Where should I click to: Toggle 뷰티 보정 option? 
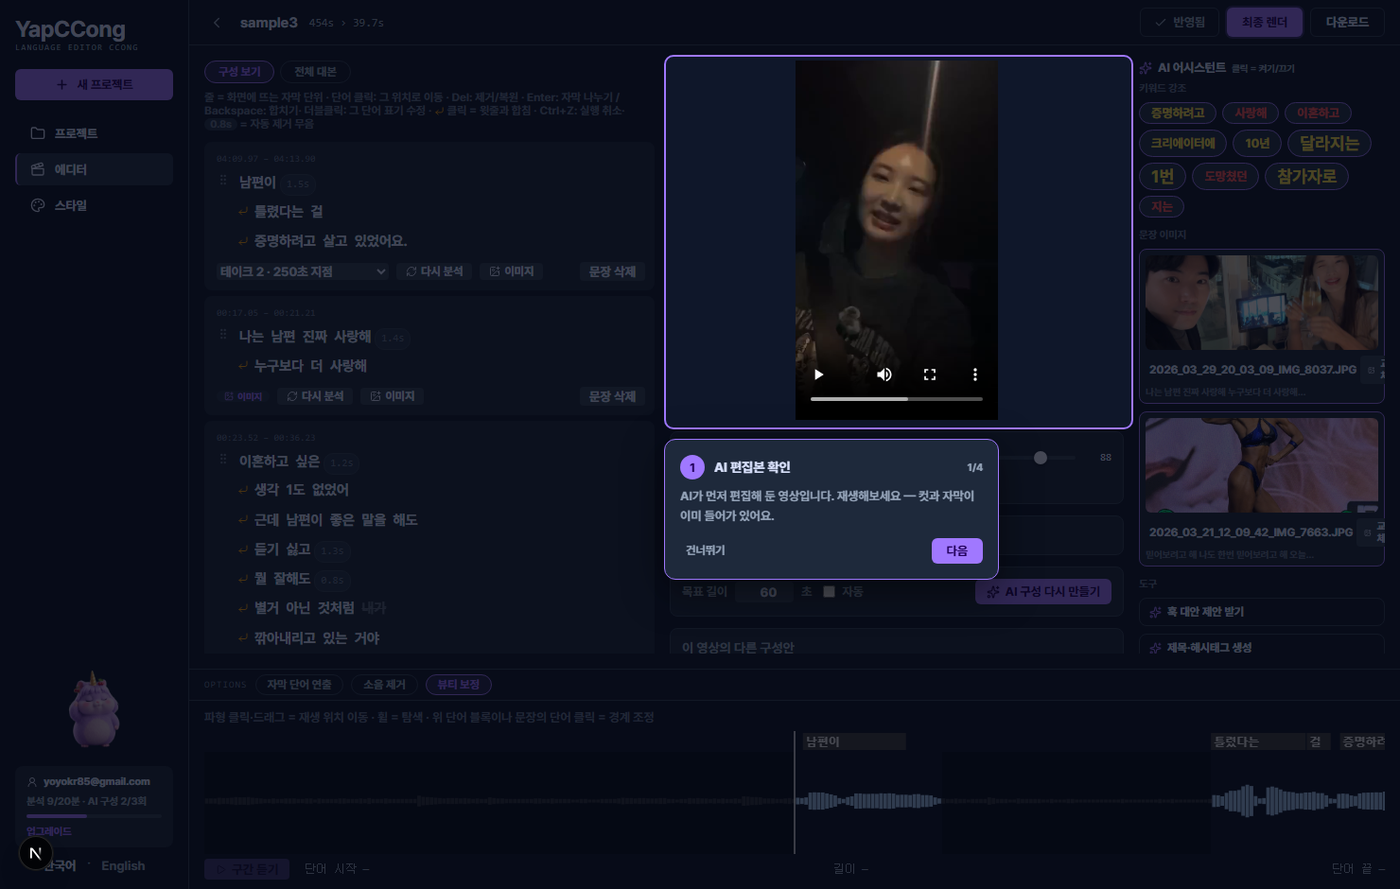pyautogui.click(x=458, y=684)
